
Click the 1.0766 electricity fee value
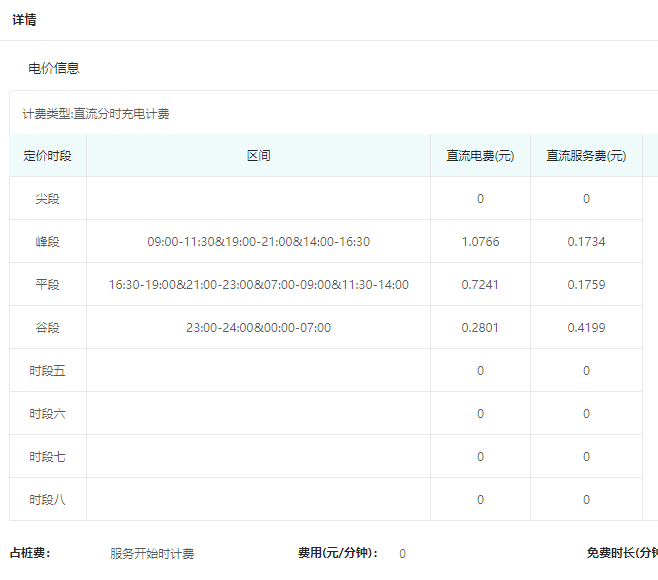pyautogui.click(x=480, y=242)
